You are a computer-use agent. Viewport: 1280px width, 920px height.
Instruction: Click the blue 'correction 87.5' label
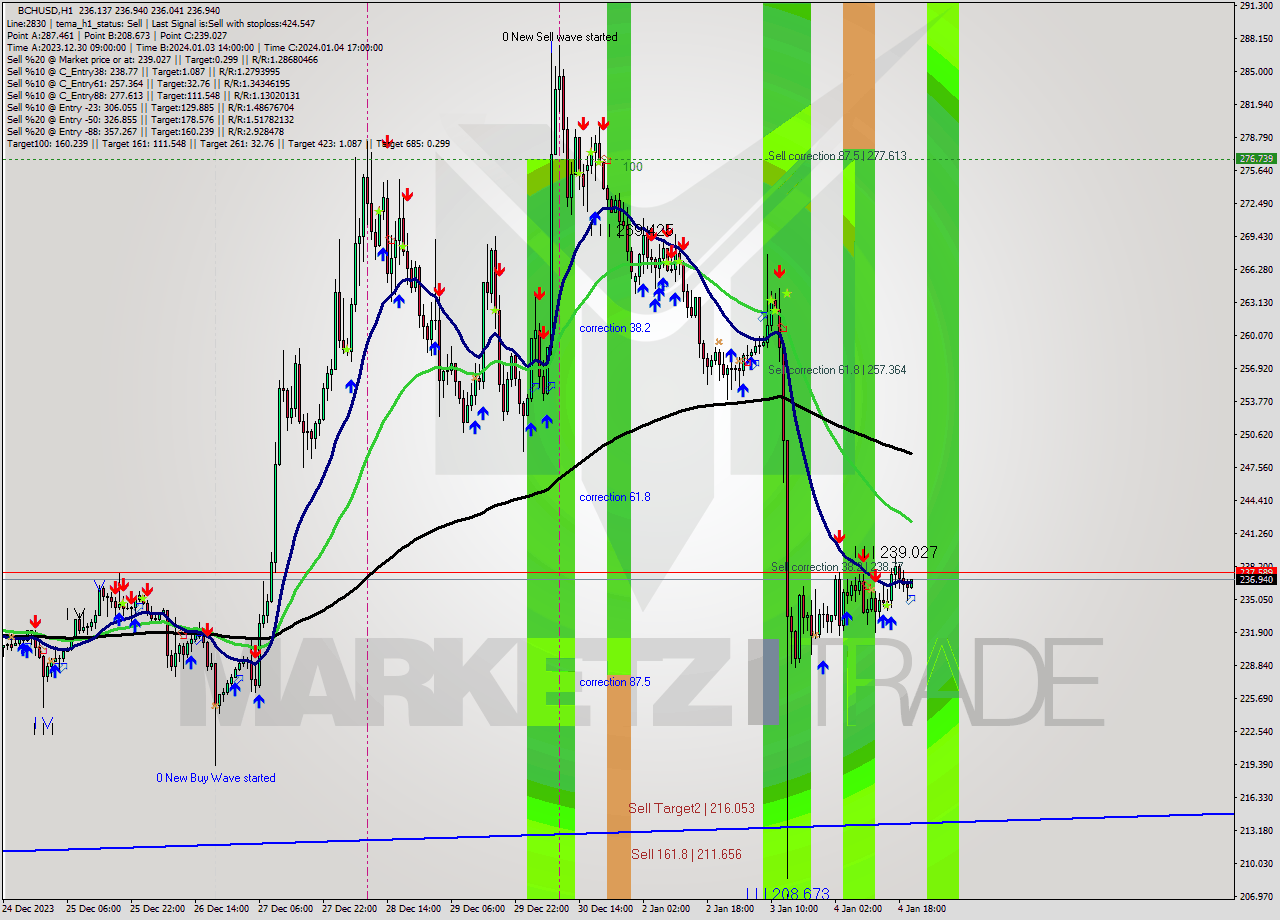pos(615,682)
